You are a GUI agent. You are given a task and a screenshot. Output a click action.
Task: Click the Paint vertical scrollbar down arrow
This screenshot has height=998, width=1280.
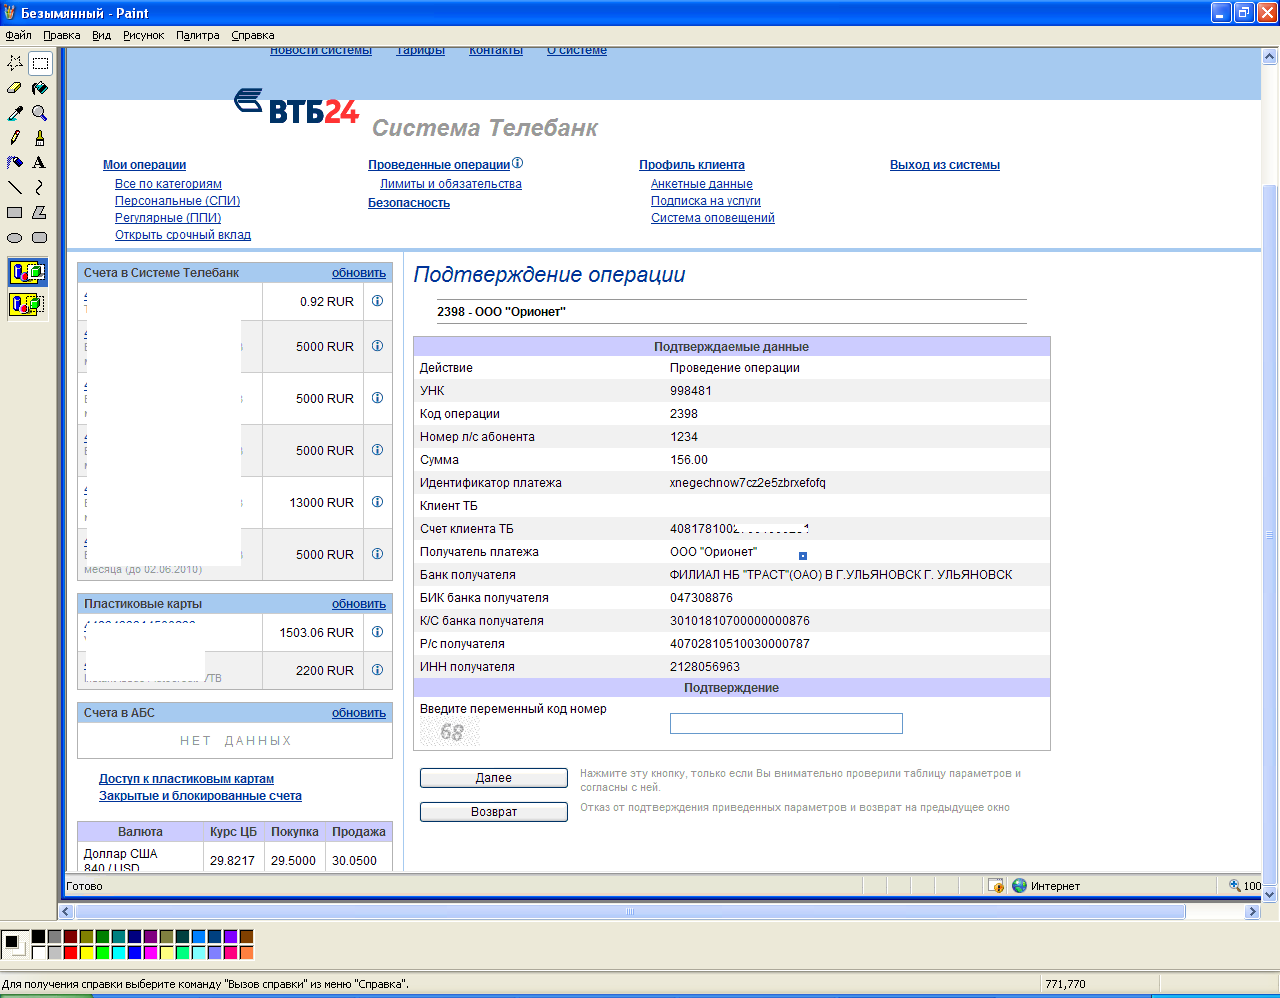tap(1270, 895)
